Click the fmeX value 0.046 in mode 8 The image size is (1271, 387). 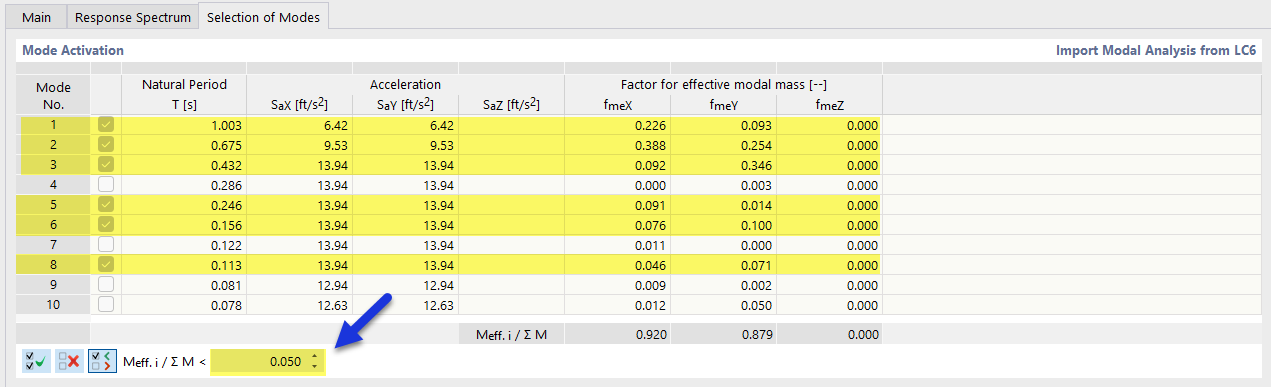(617, 264)
